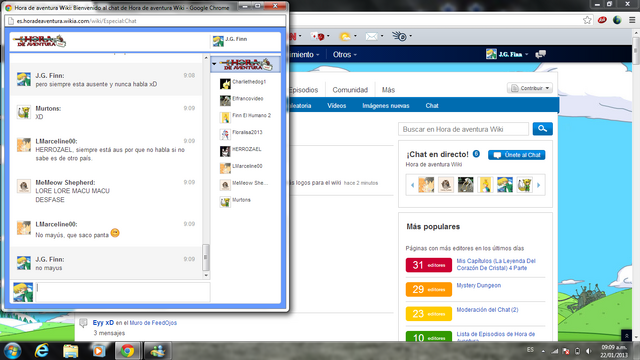The image size is (640, 360).
Task: Open Mis Capítulos La Leyenda Del Corazón link
Action: click(x=496, y=264)
